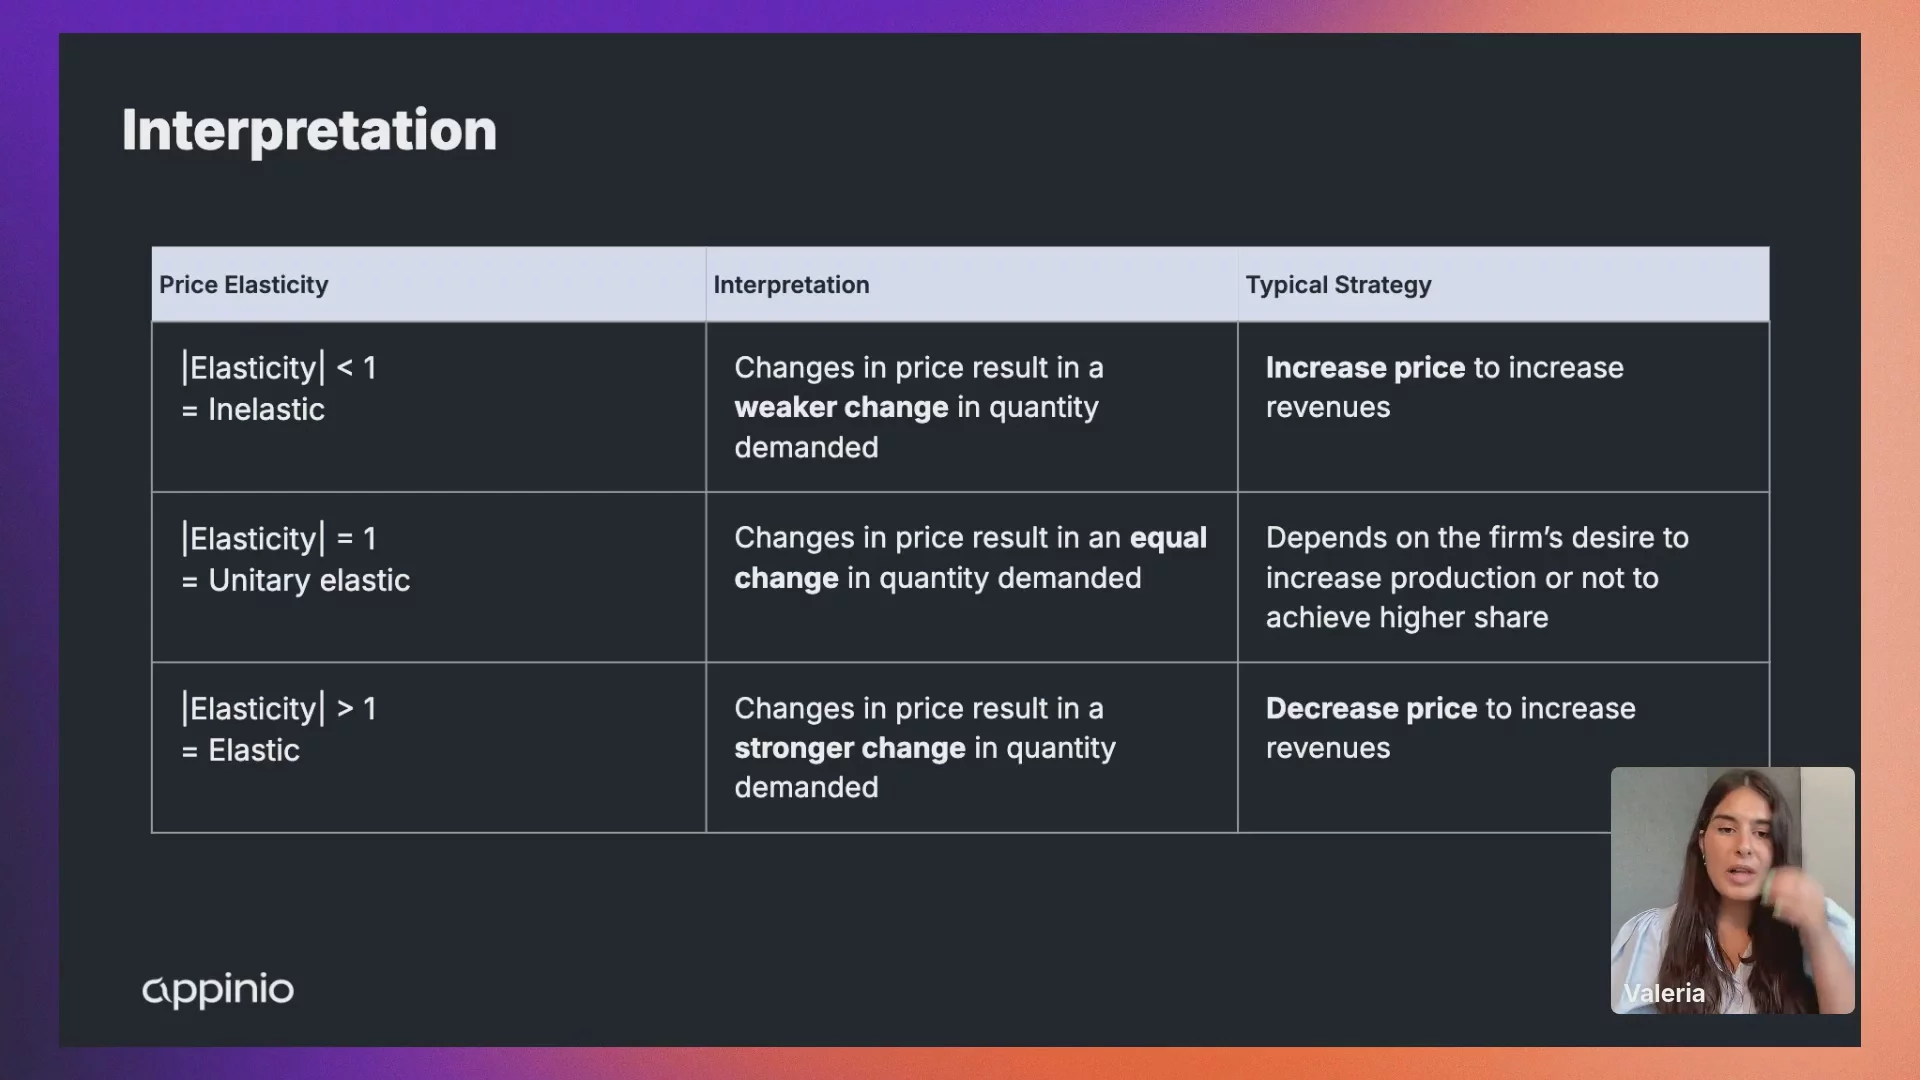Click the Increase price strategy cell

[1504, 407]
